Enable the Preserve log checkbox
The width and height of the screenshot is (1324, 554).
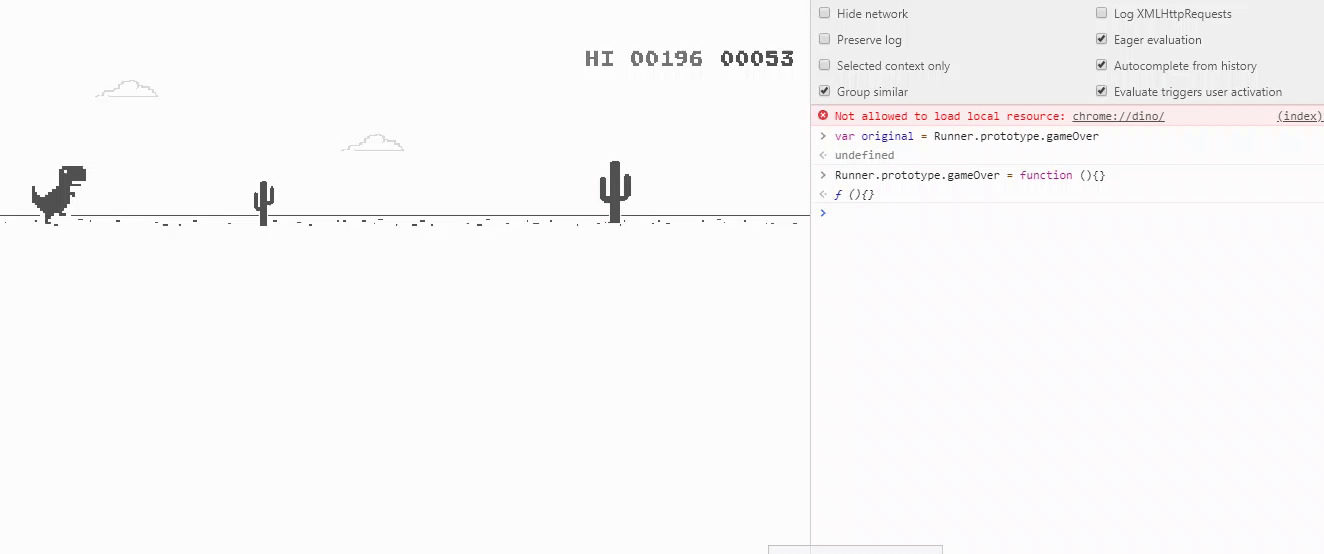(825, 40)
